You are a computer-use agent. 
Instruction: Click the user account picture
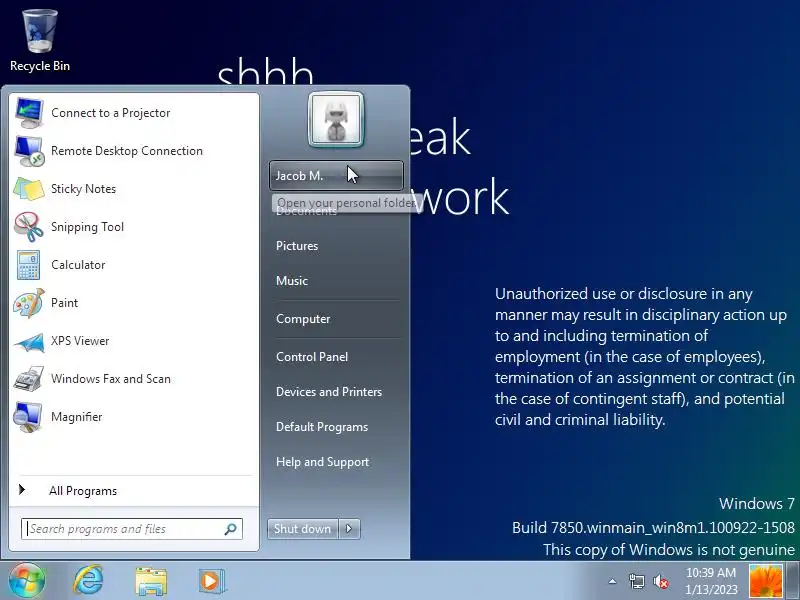(336, 120)
